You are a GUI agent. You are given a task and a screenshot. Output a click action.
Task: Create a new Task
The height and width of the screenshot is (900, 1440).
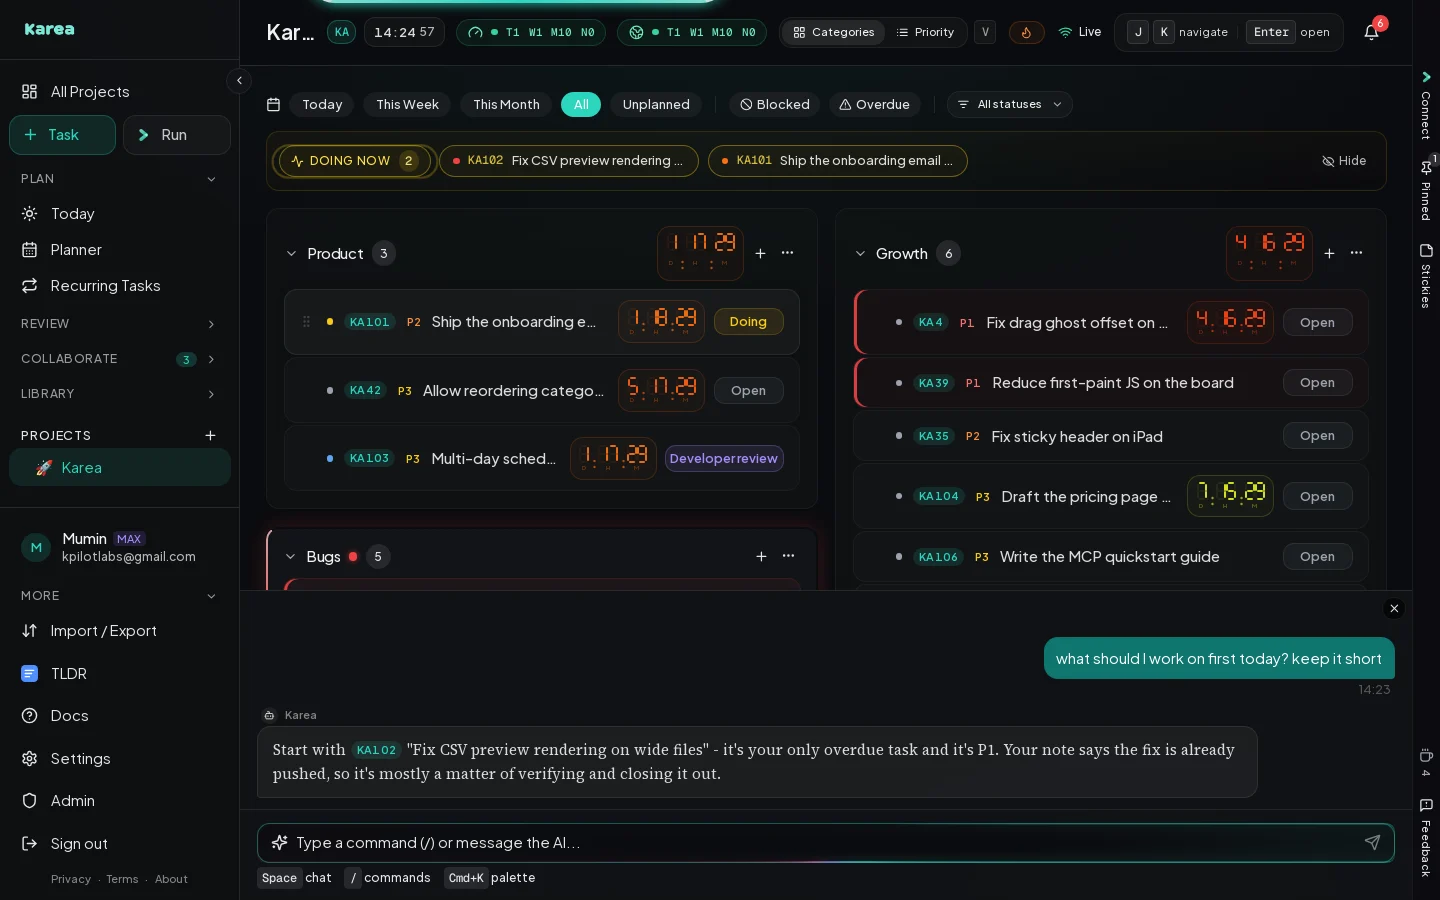62,135
